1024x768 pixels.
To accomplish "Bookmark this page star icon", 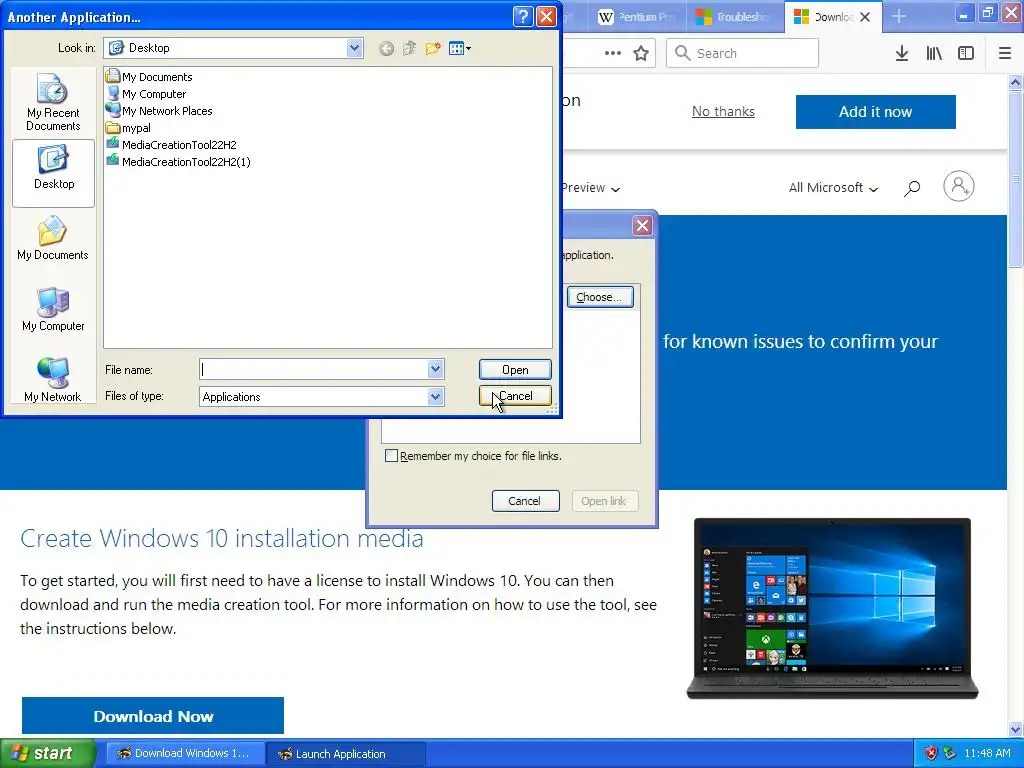I will click(641, 53).
